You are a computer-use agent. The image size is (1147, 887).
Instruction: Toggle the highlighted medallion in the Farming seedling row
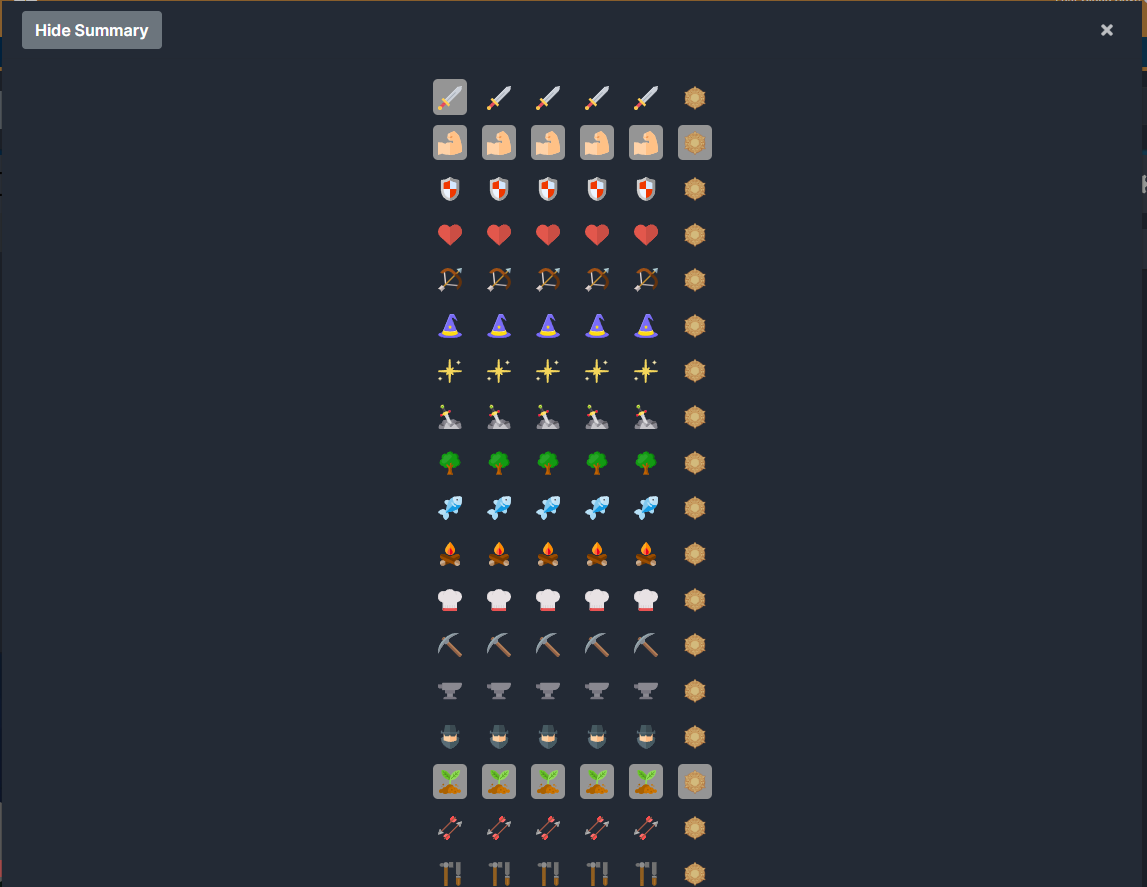click(x=694, y=782)
